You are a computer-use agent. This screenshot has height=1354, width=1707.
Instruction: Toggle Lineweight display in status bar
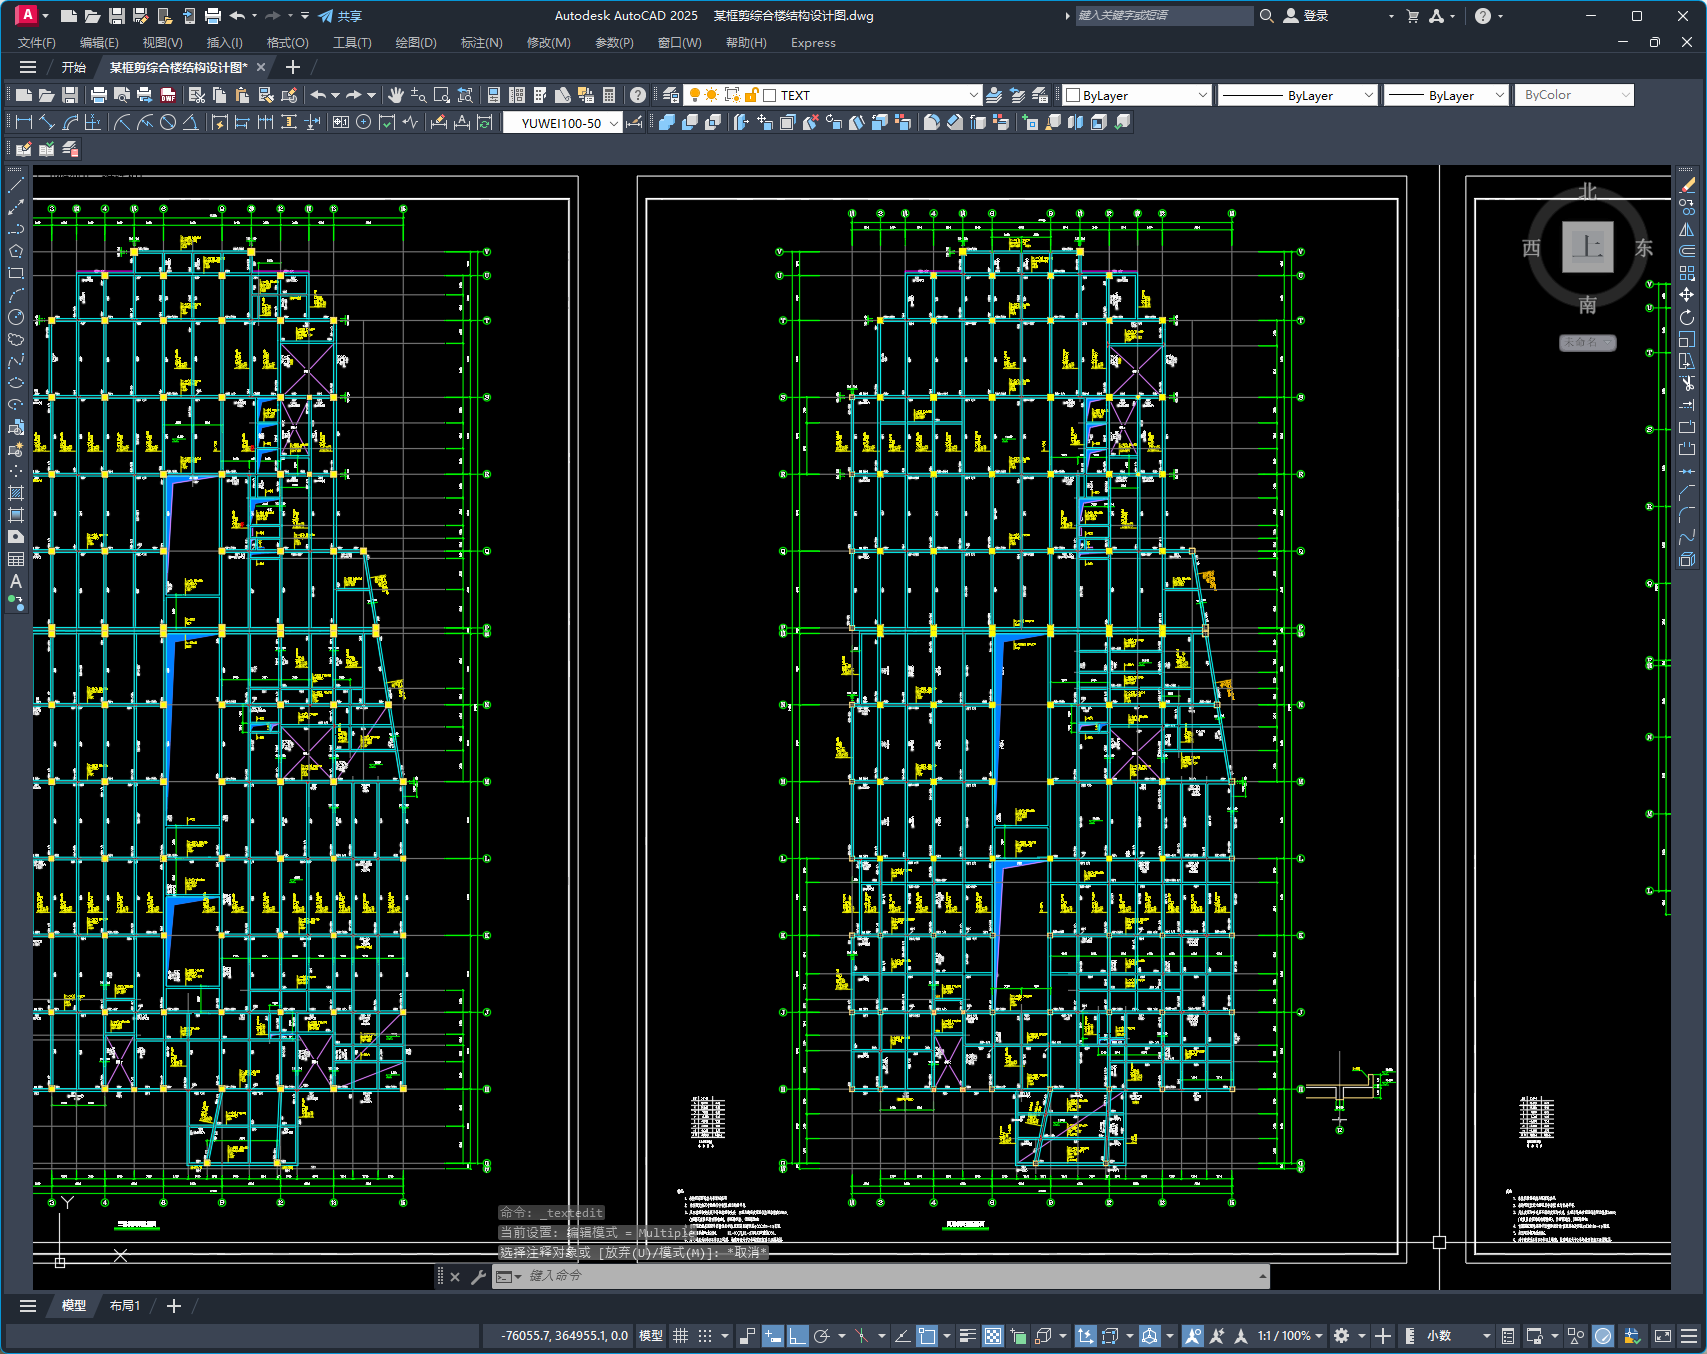(967, 1336)
